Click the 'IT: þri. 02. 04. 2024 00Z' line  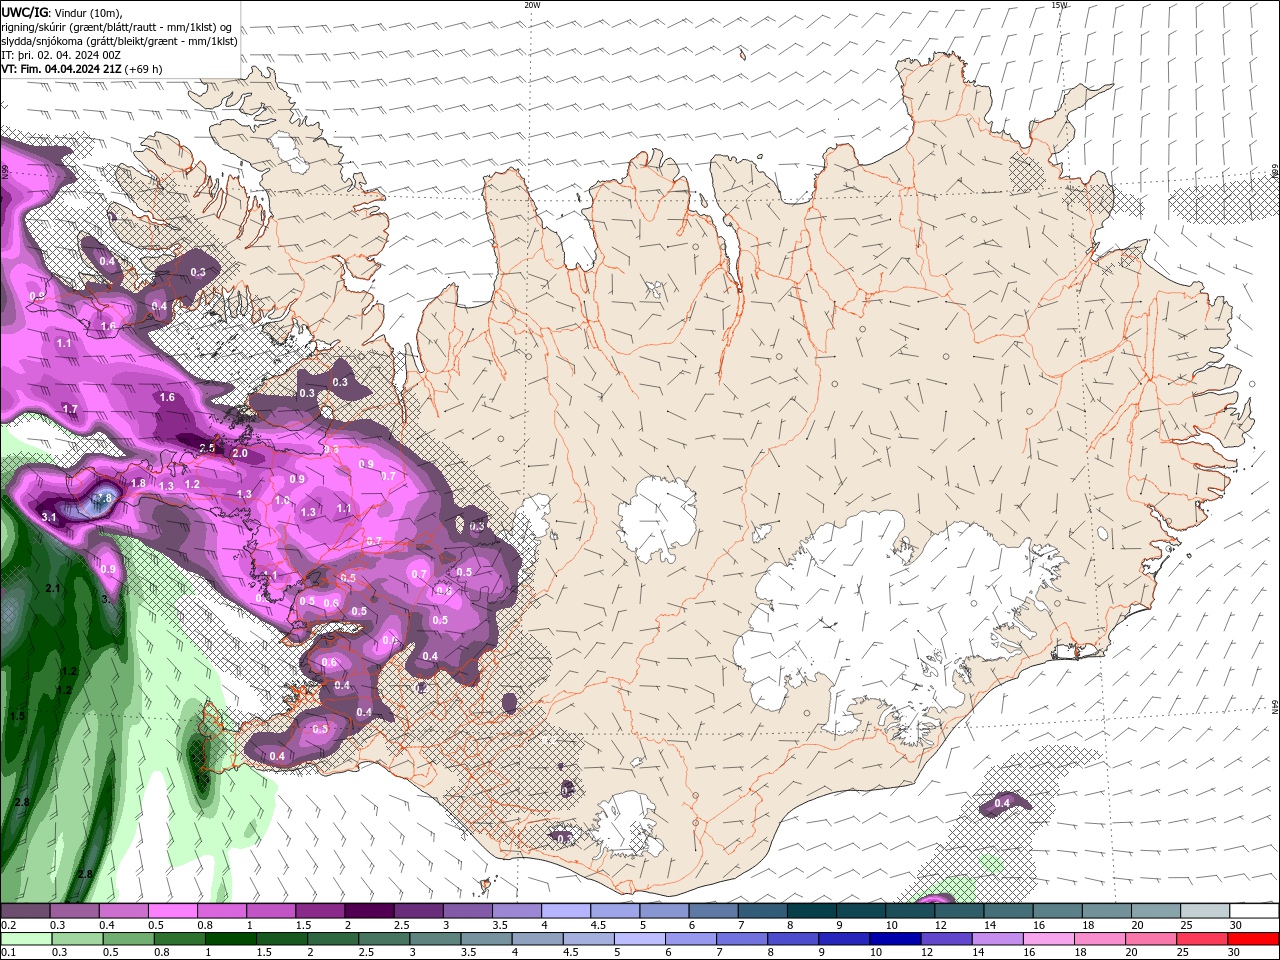62,55
